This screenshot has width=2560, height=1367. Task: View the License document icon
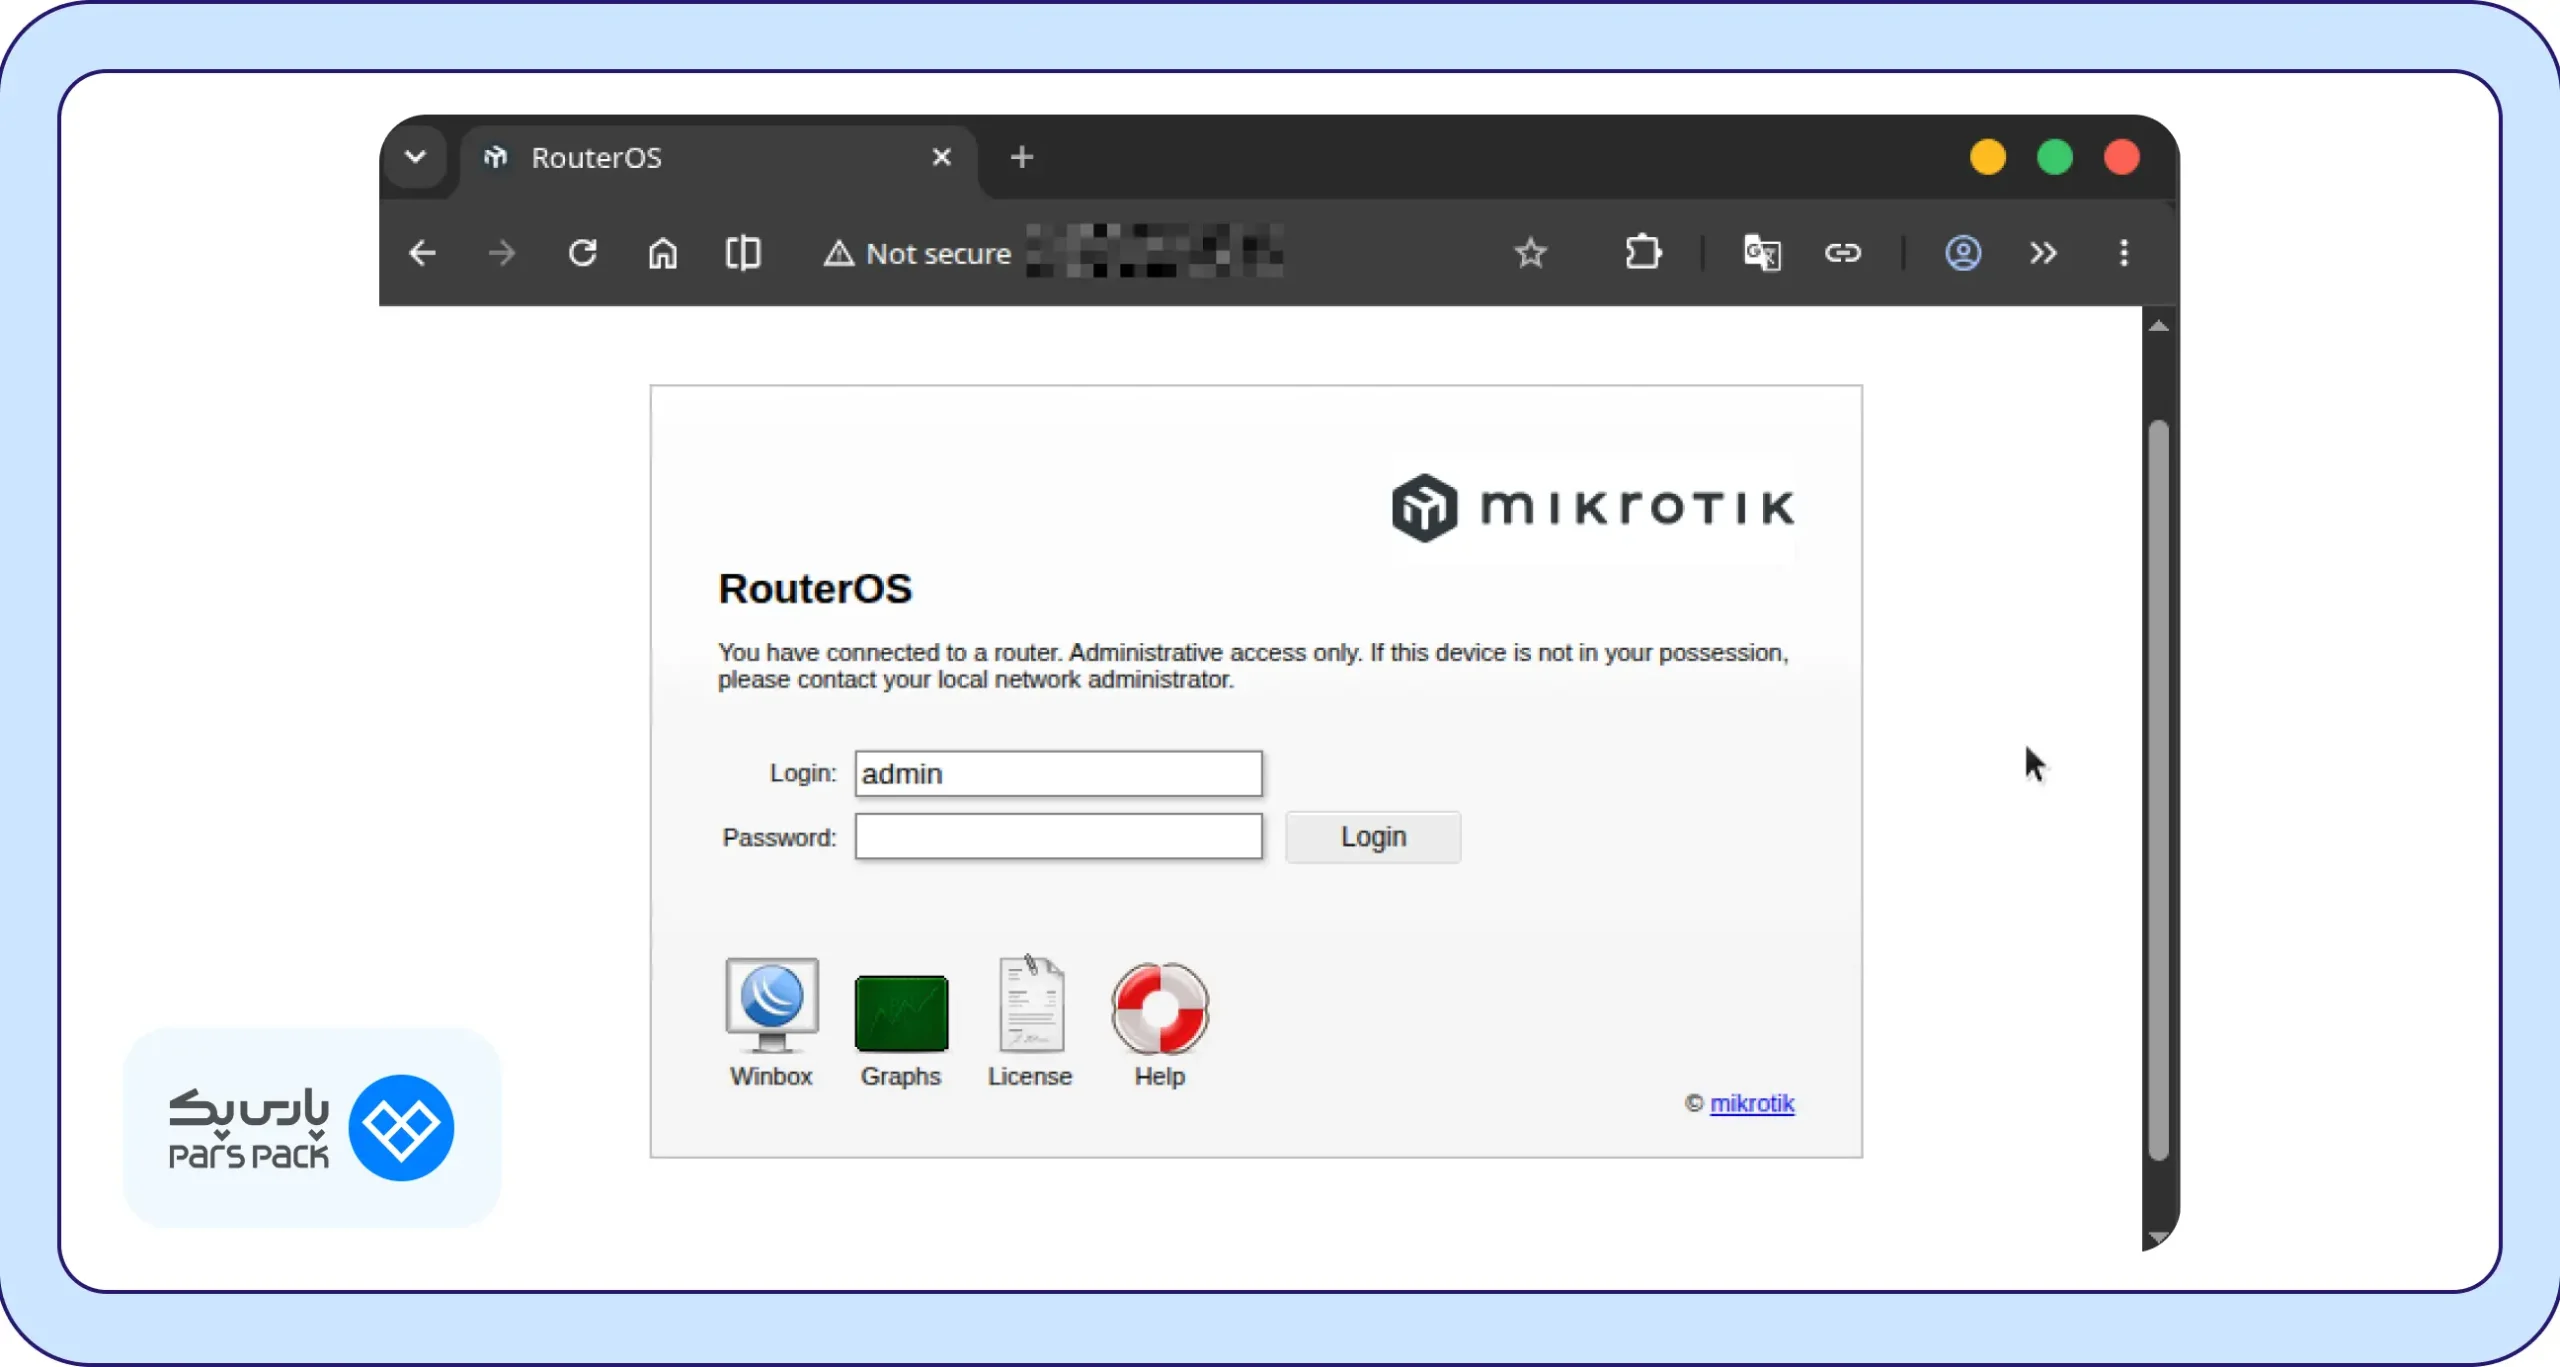click(x=1031, y=1004)
